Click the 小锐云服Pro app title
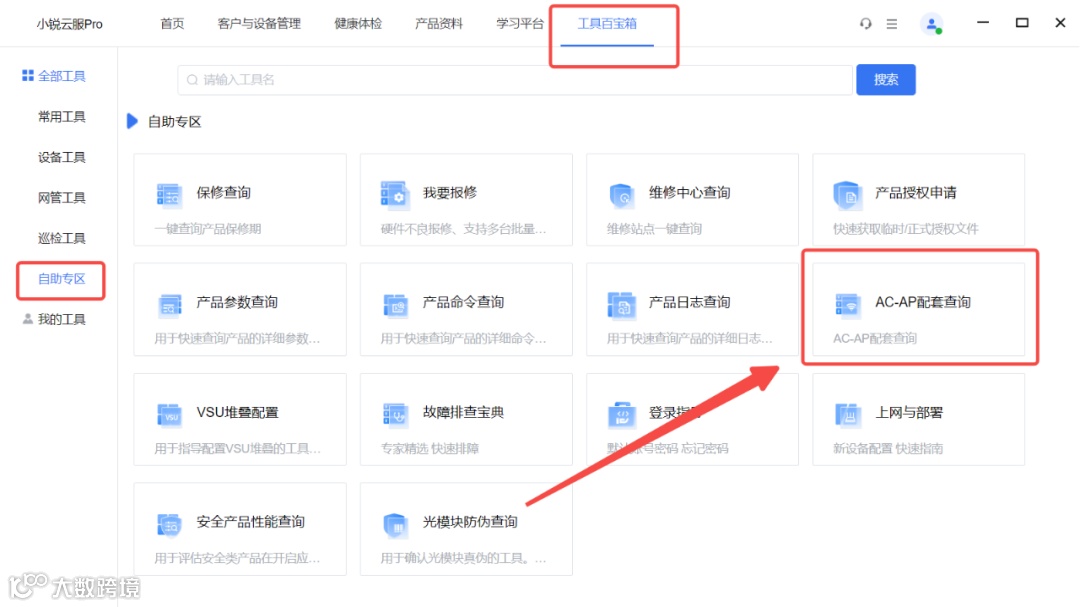Image resolution: width=1080 pixels, height=607 pixels. [x=70, y=24]
